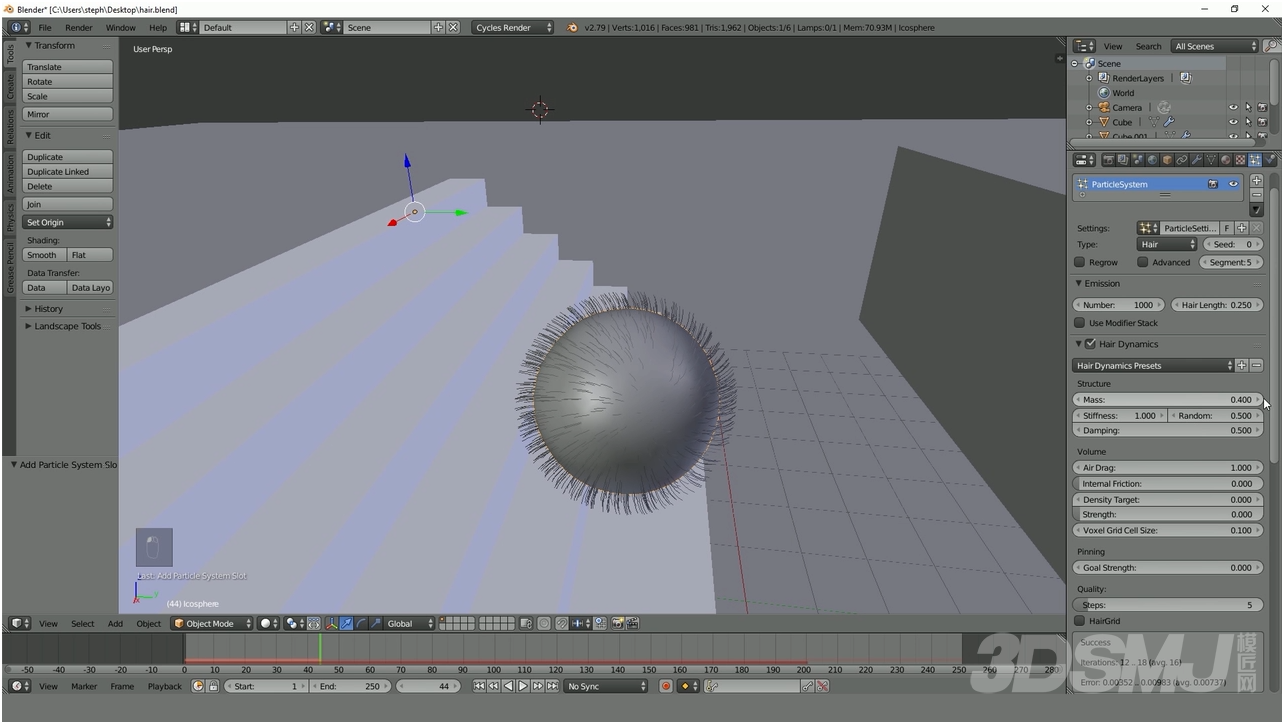This screenshot has height=724, width=1284.
Task: Open the World properties tab
Action: (1152, 160)
